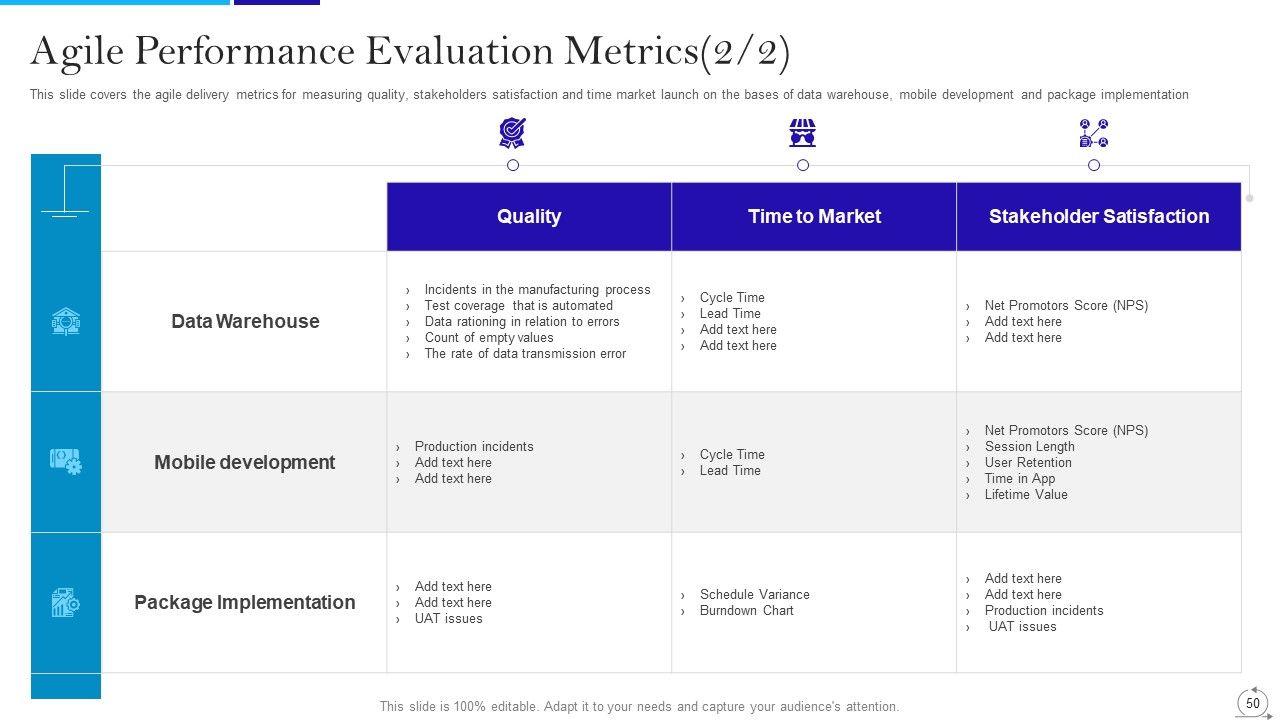Viewport: 1280px width, 720px height.
Task: Click the Net Promotors Score bullet in Data Warehouse row
Action: 1066,305
